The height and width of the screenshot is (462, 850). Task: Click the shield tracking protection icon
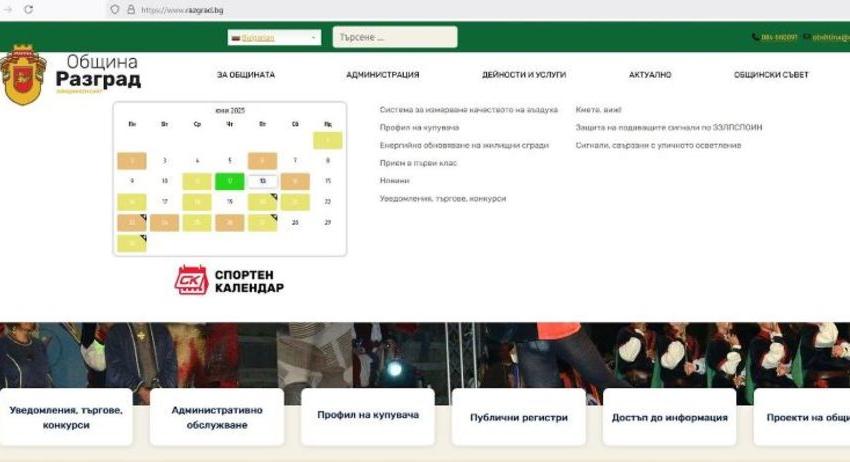coord(115,9)
